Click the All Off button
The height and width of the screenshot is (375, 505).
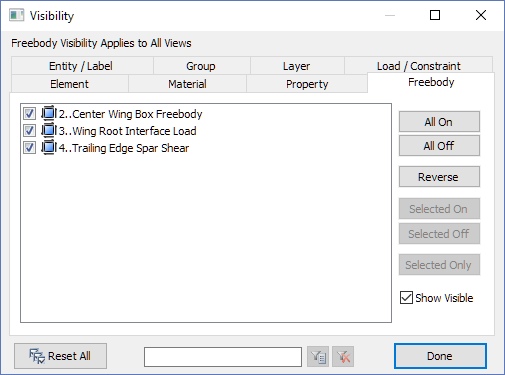click(439, 146)
